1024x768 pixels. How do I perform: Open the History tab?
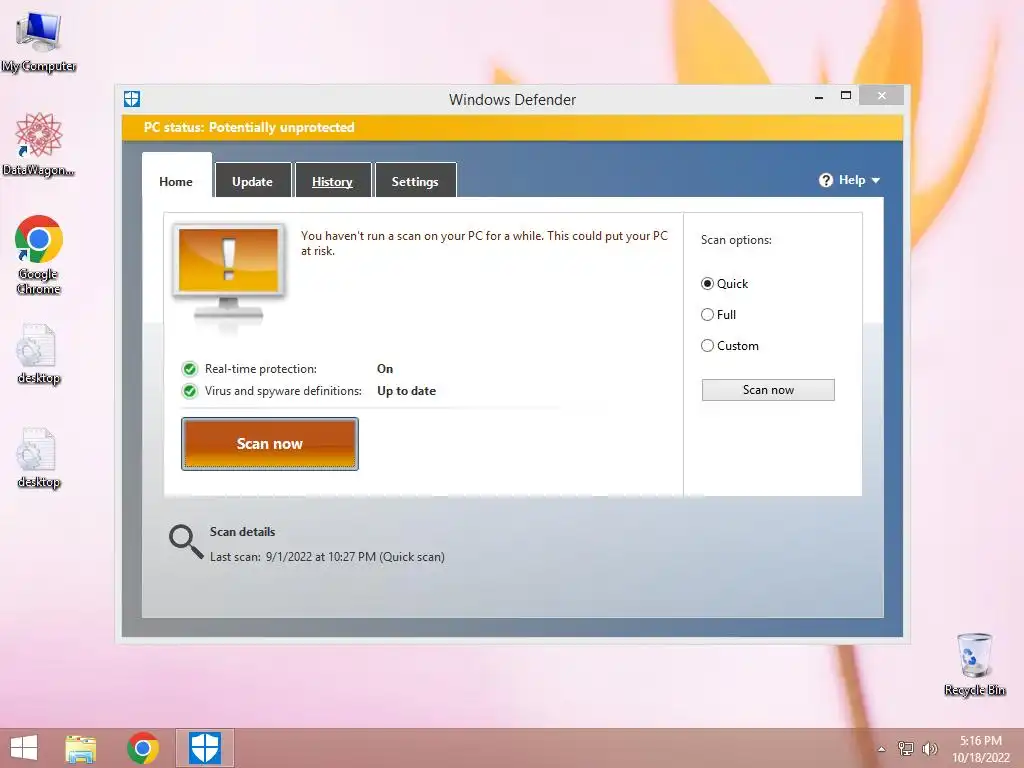pyautogui.click(x=332, y=181)
